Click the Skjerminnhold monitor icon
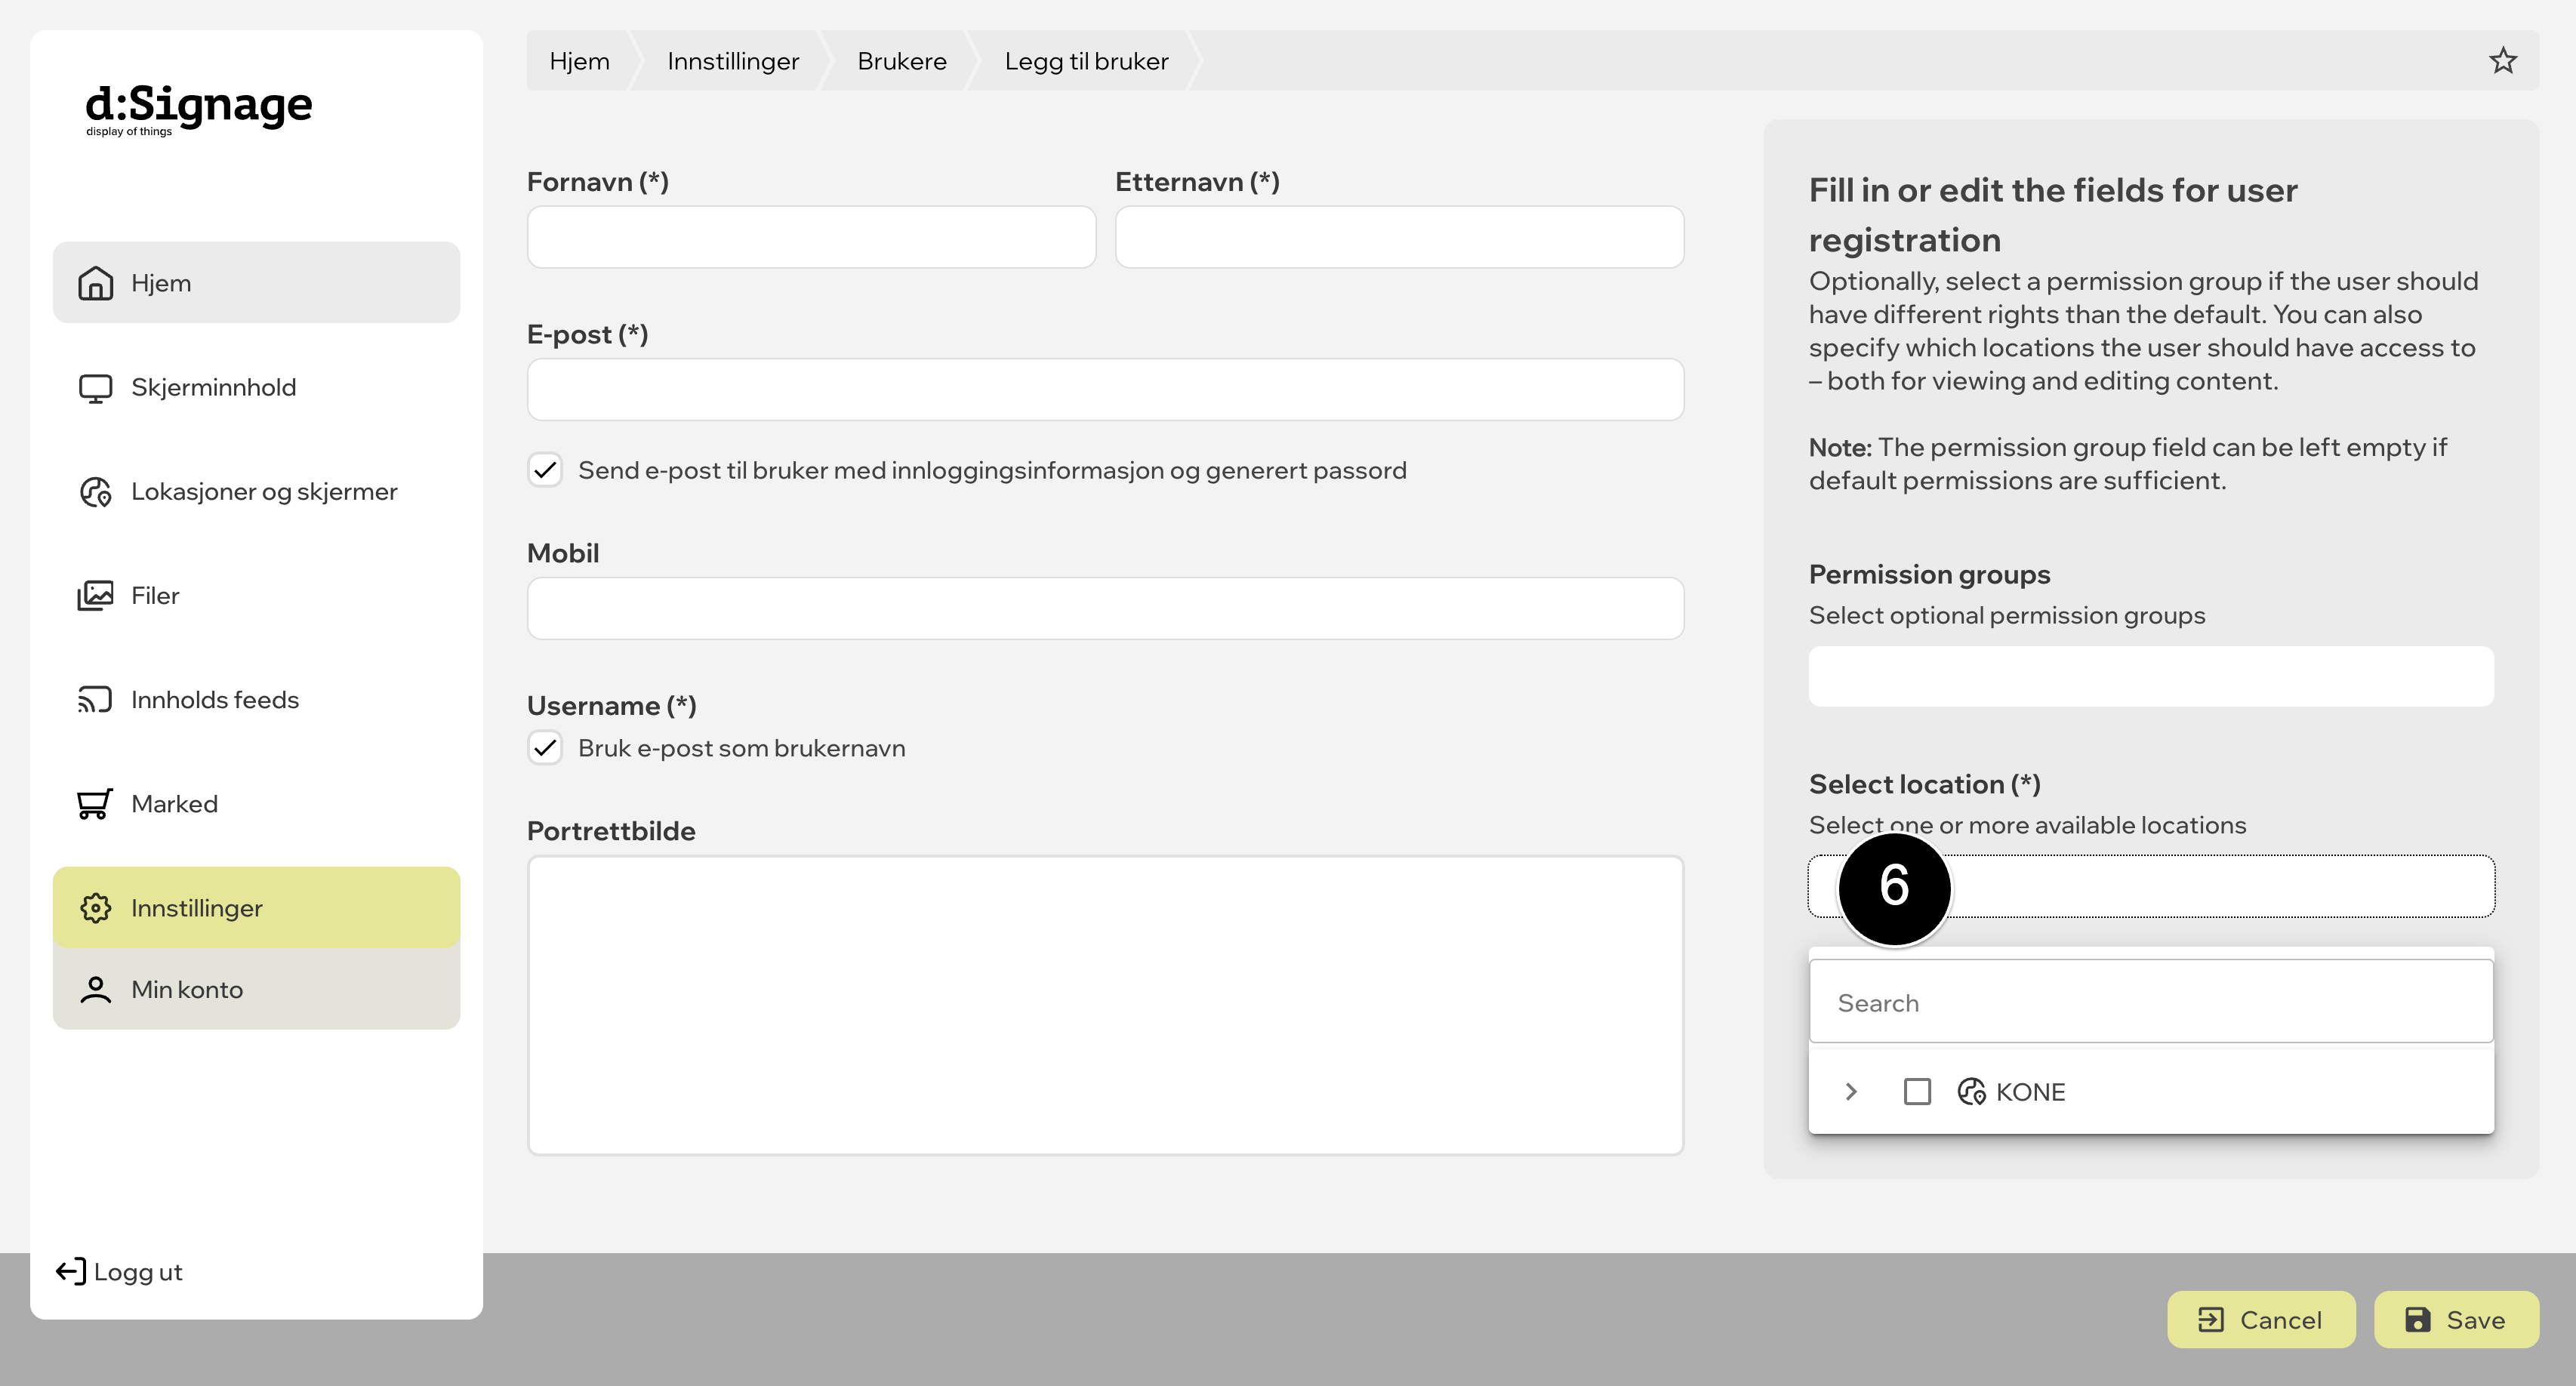 click(x=95, y=388)
